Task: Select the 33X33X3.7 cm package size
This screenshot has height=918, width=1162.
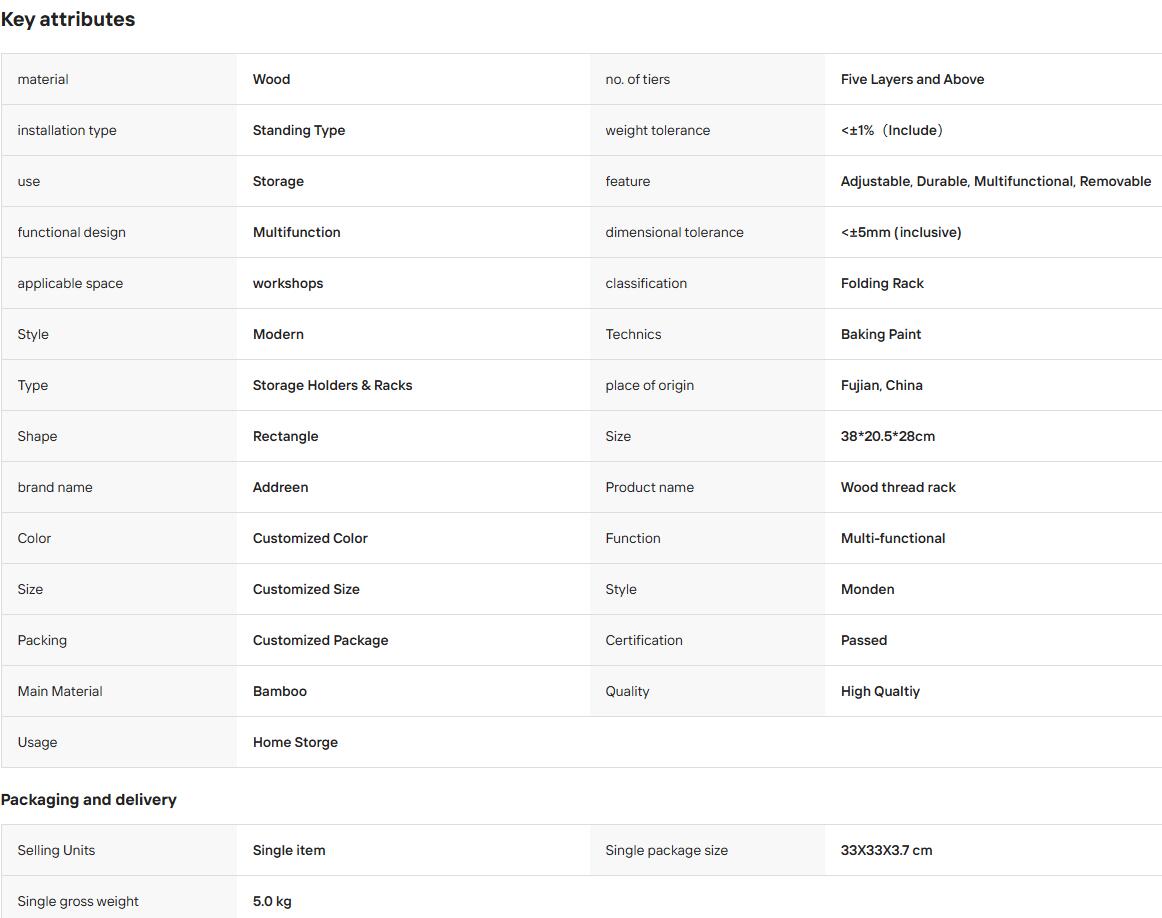Action: (x=886, y=851)
